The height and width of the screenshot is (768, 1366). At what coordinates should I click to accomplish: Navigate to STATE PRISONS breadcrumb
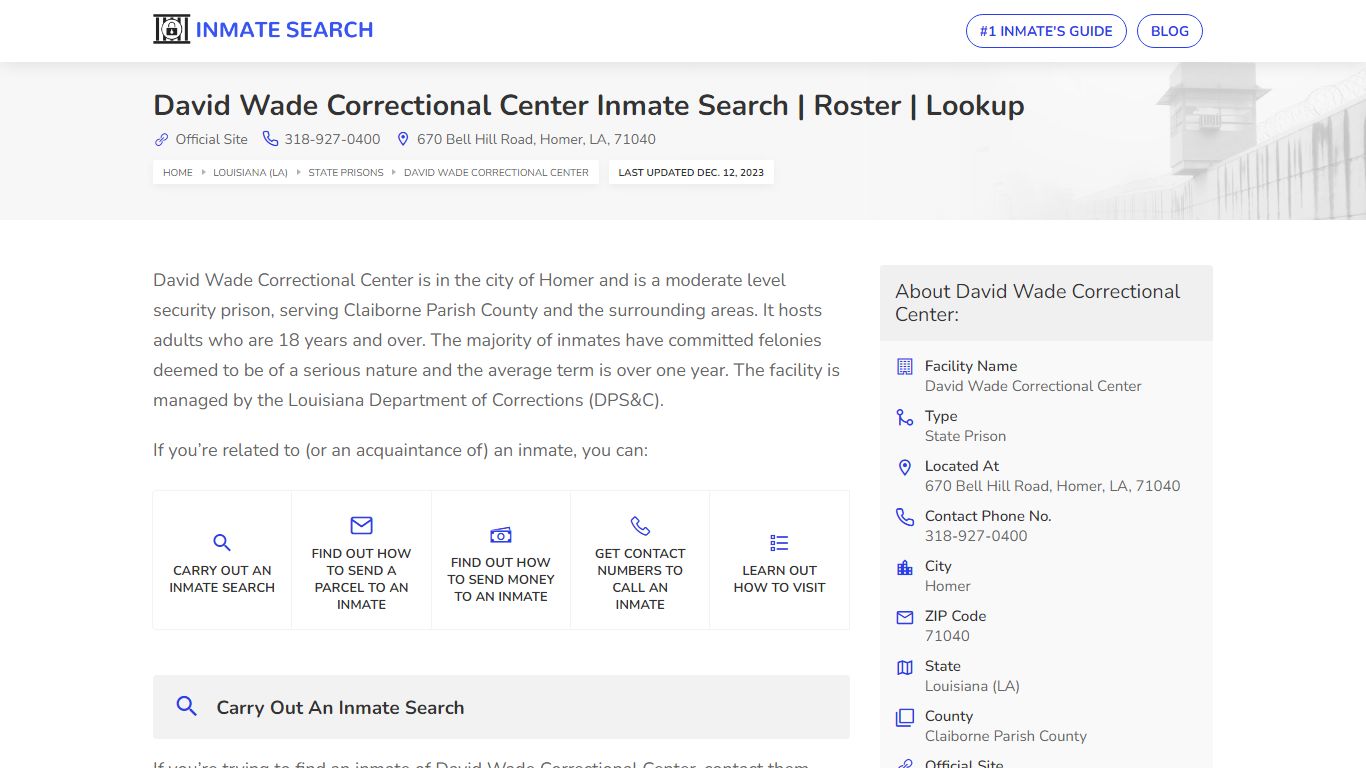[x=346, y=172]
